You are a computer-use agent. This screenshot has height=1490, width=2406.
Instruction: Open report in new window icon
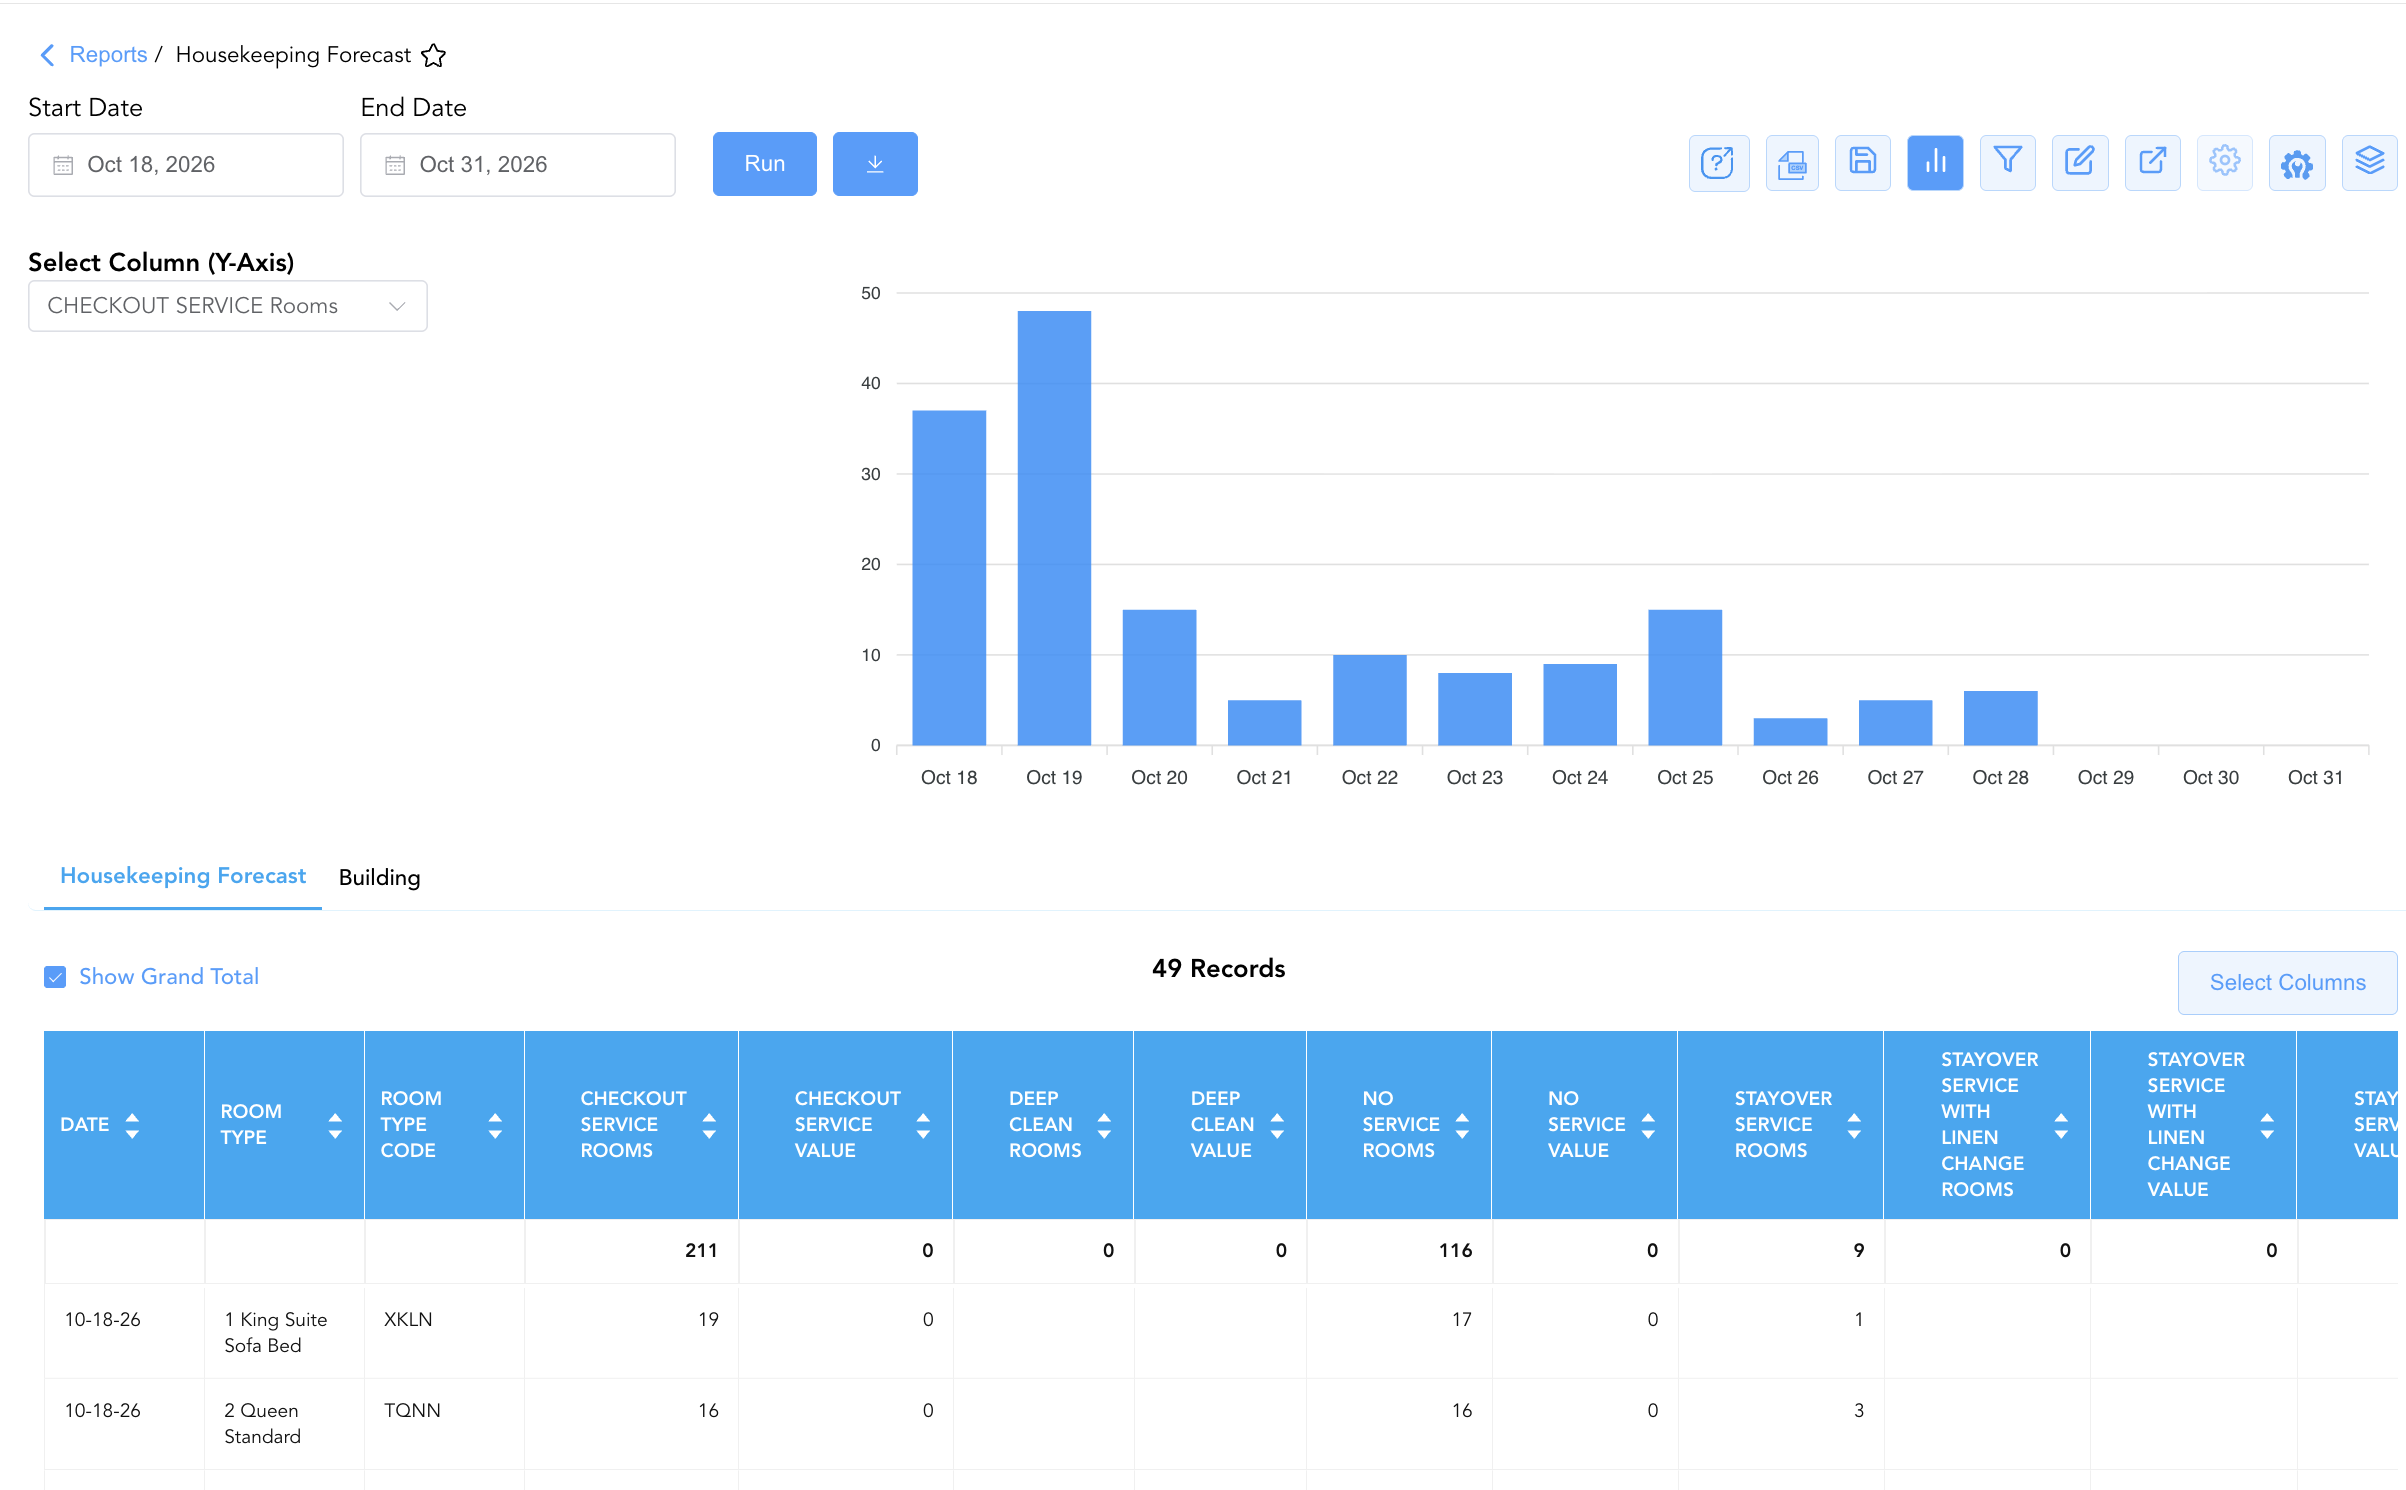click(x=2152, y=163)
